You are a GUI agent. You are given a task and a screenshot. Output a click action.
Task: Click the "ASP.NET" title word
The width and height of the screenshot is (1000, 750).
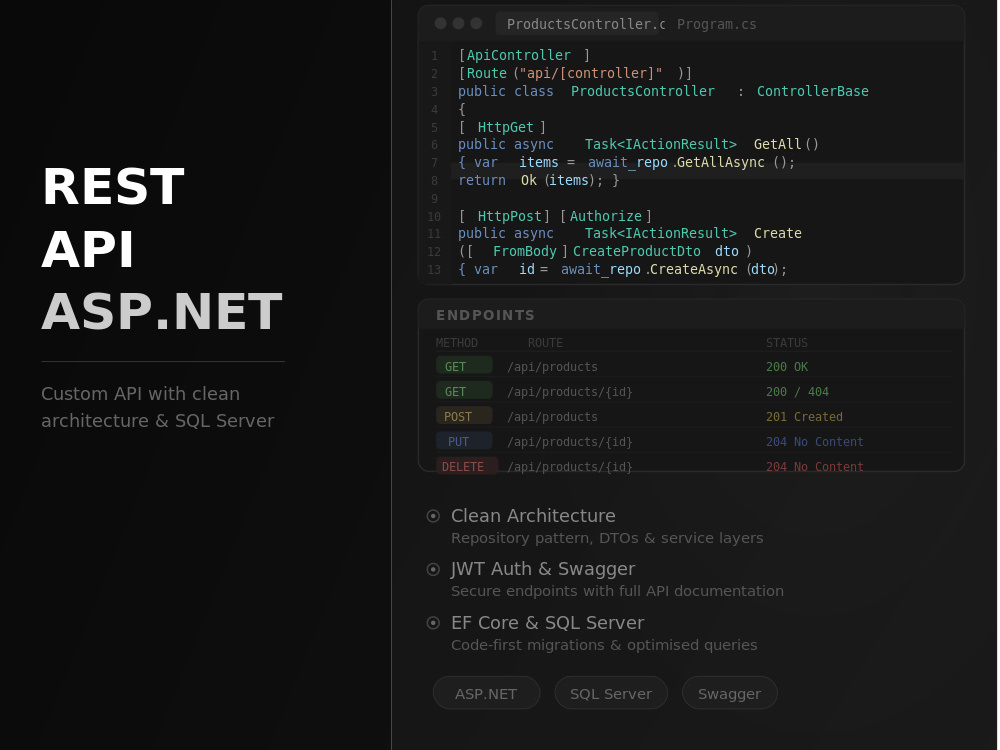[162, 311]
